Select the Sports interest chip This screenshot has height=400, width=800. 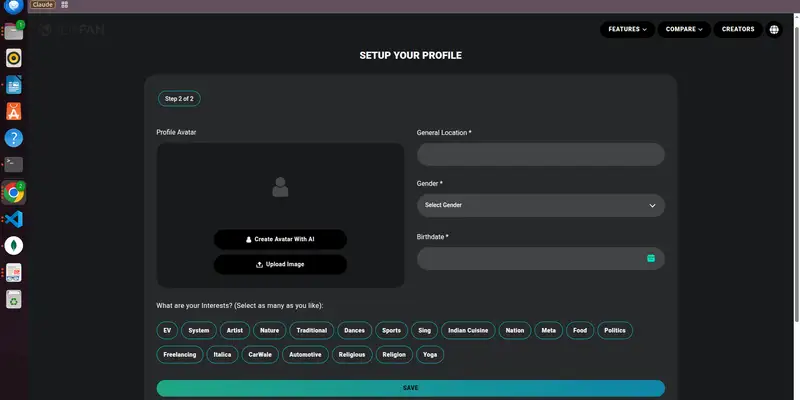coord(391,331)
